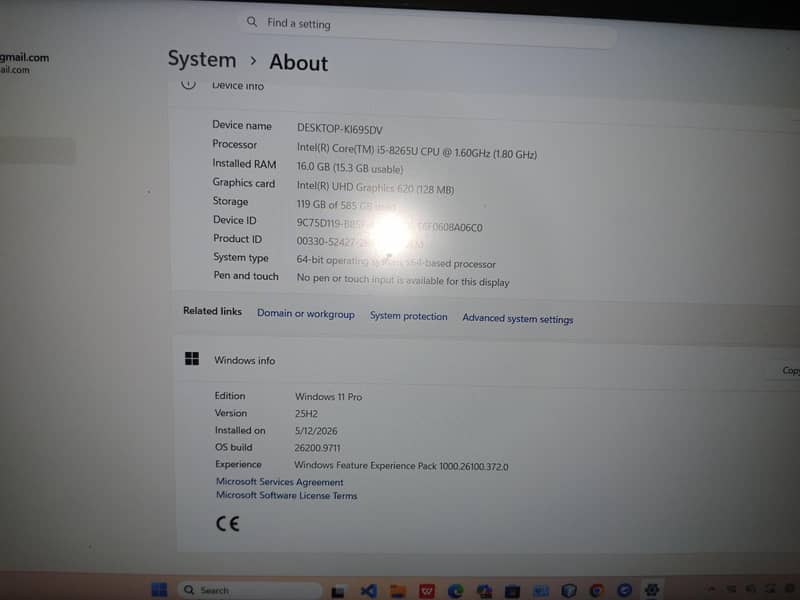Screen dimensions: 800x600
Task: Open File Explorer from the taskbar
Action: pyautogui.click(x=398, y=591)
